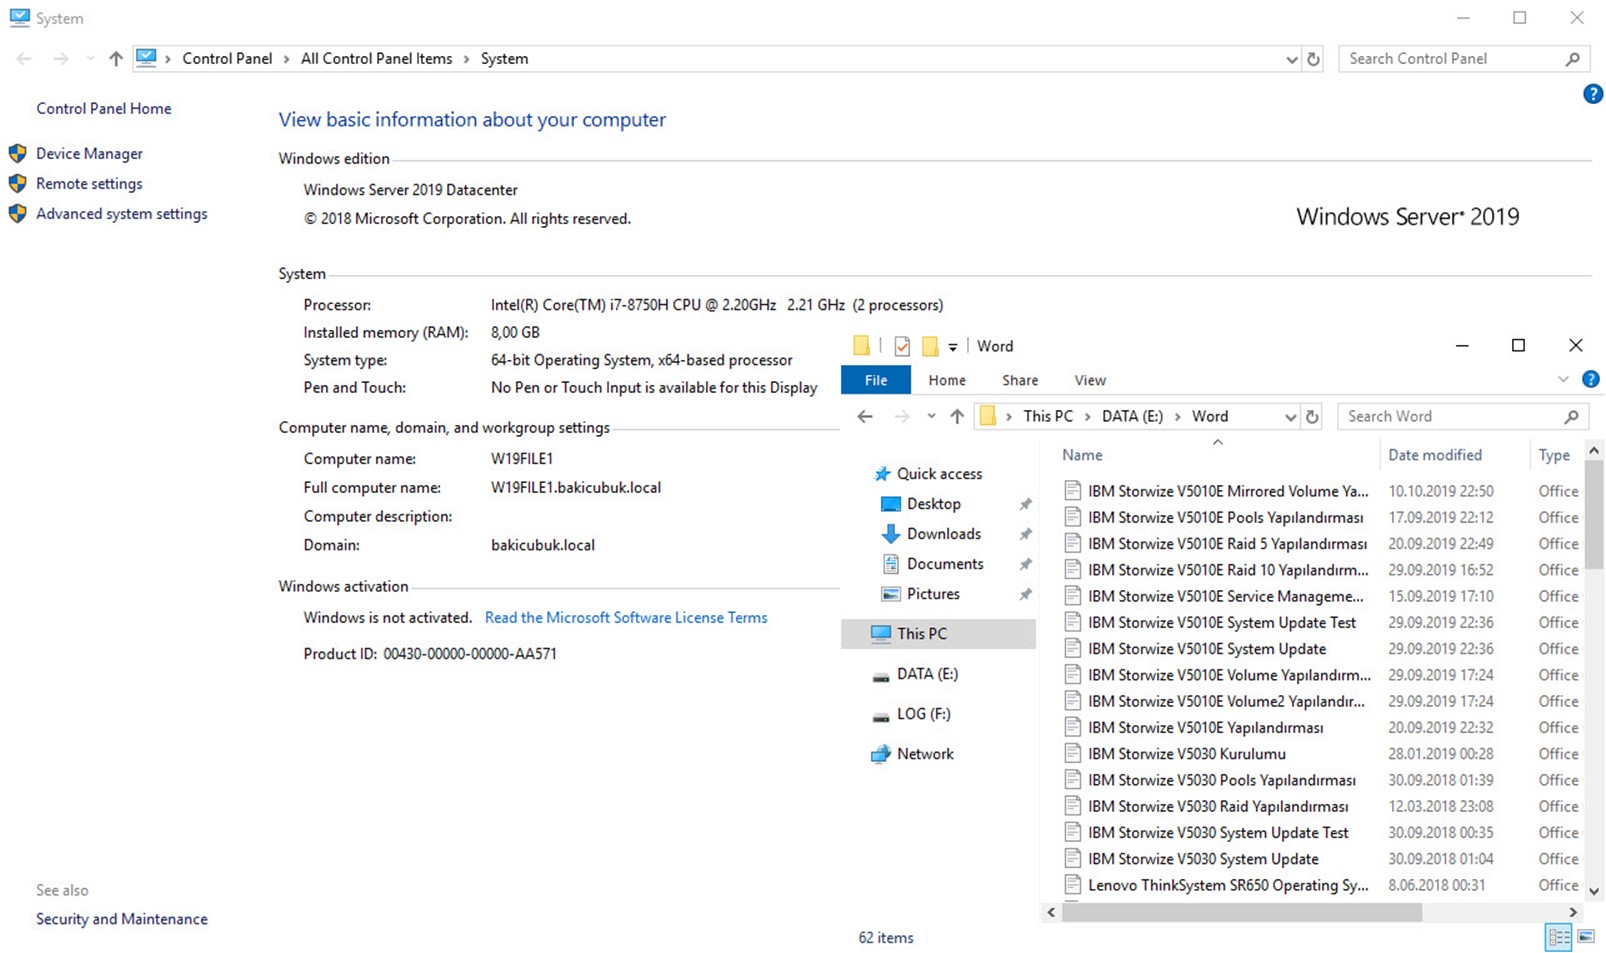Select 'All Control Panel Items' breadcrumb
Screen dimensions: 1606x953
[x=376, y=58]
